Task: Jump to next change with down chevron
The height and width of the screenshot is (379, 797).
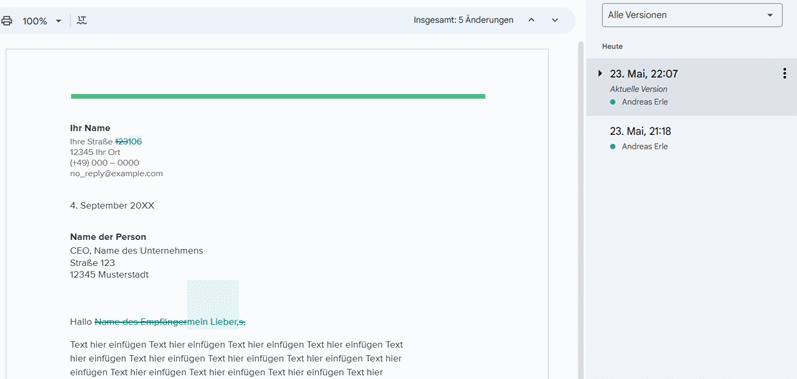Action: pos(555,20)
